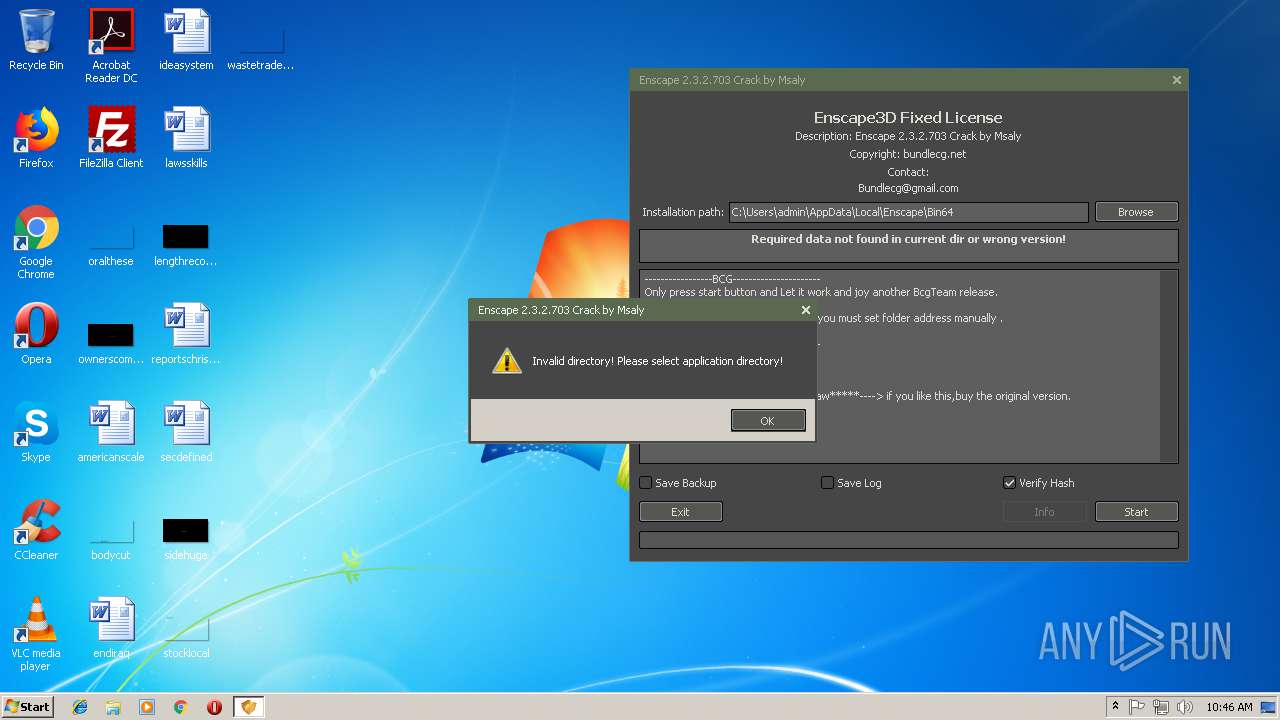Open the volume speaker tray icon
The image size is (1280, 720).
(x=1185, y=707)
